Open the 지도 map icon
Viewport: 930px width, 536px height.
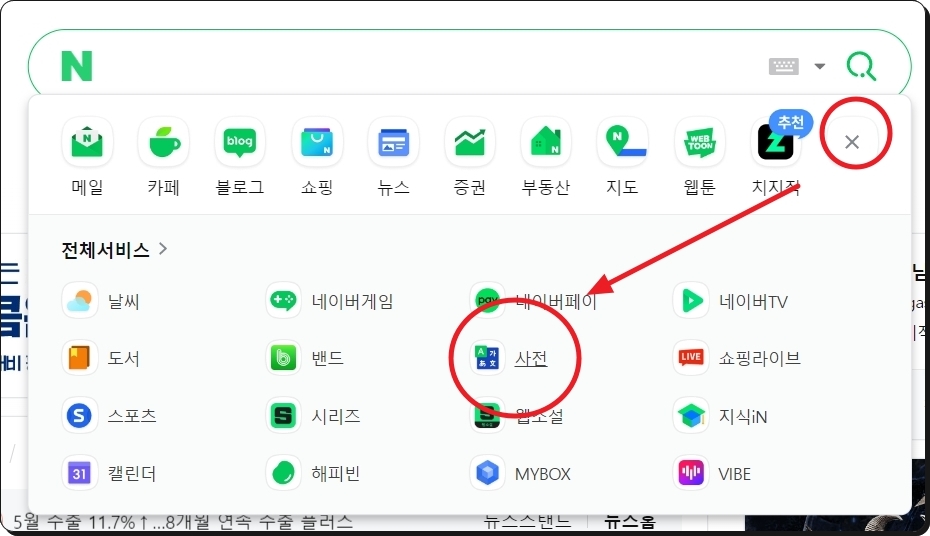point(622,142)
